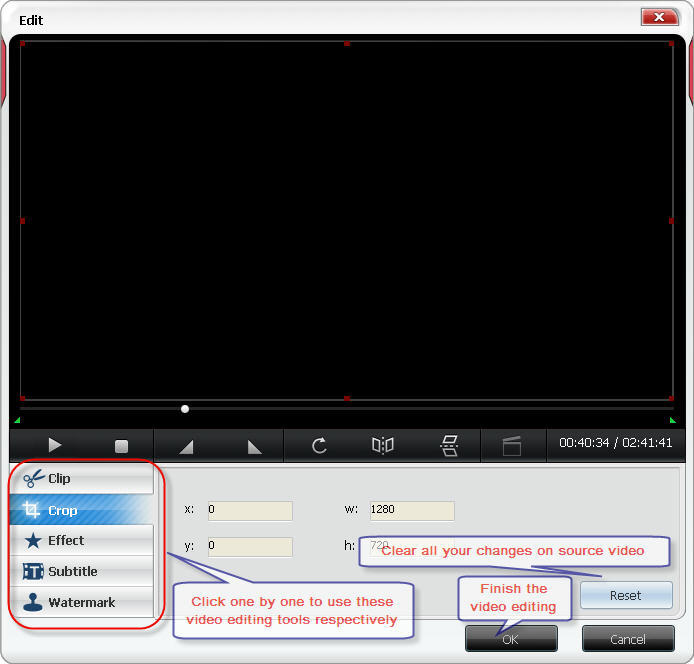Cancel the video editing dialog
The image size is (694, 664).
tap(628, 639)
